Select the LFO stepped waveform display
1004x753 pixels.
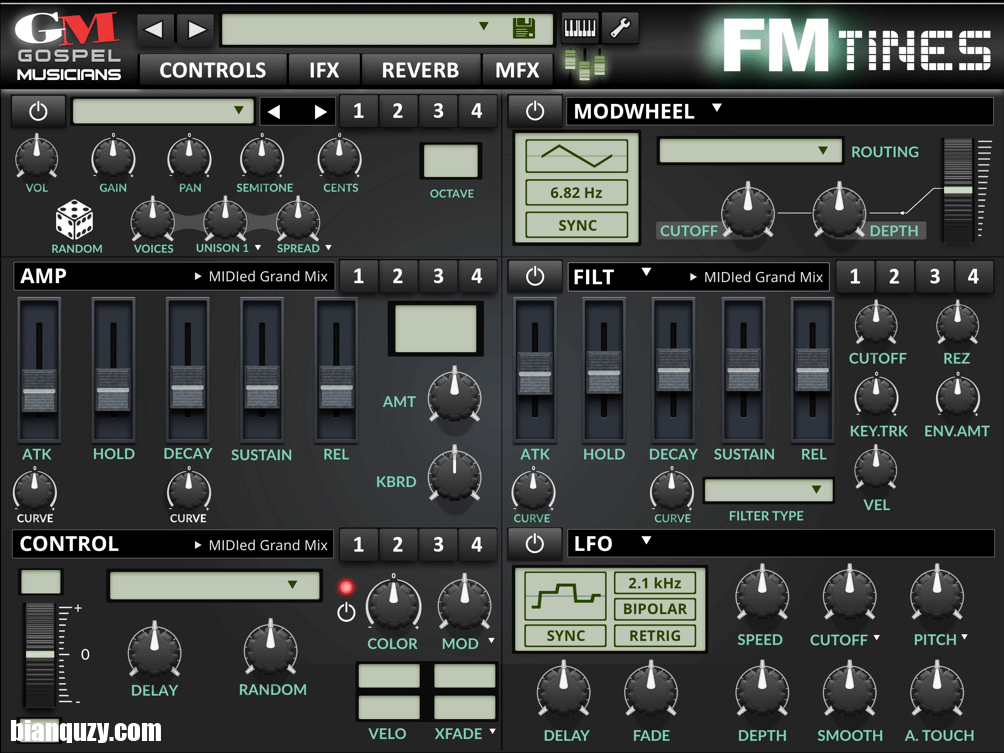tap(565, 596)
